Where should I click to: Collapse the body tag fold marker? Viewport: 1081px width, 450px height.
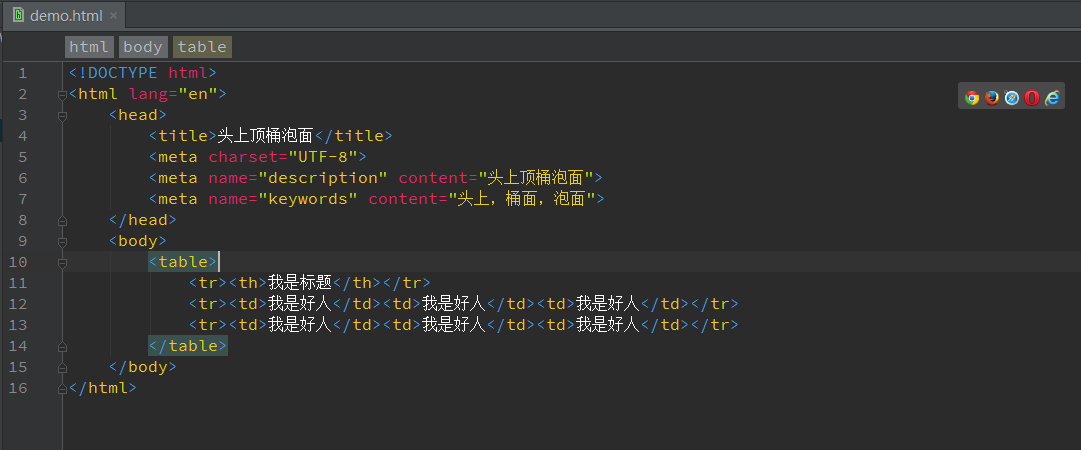point(63,242)
